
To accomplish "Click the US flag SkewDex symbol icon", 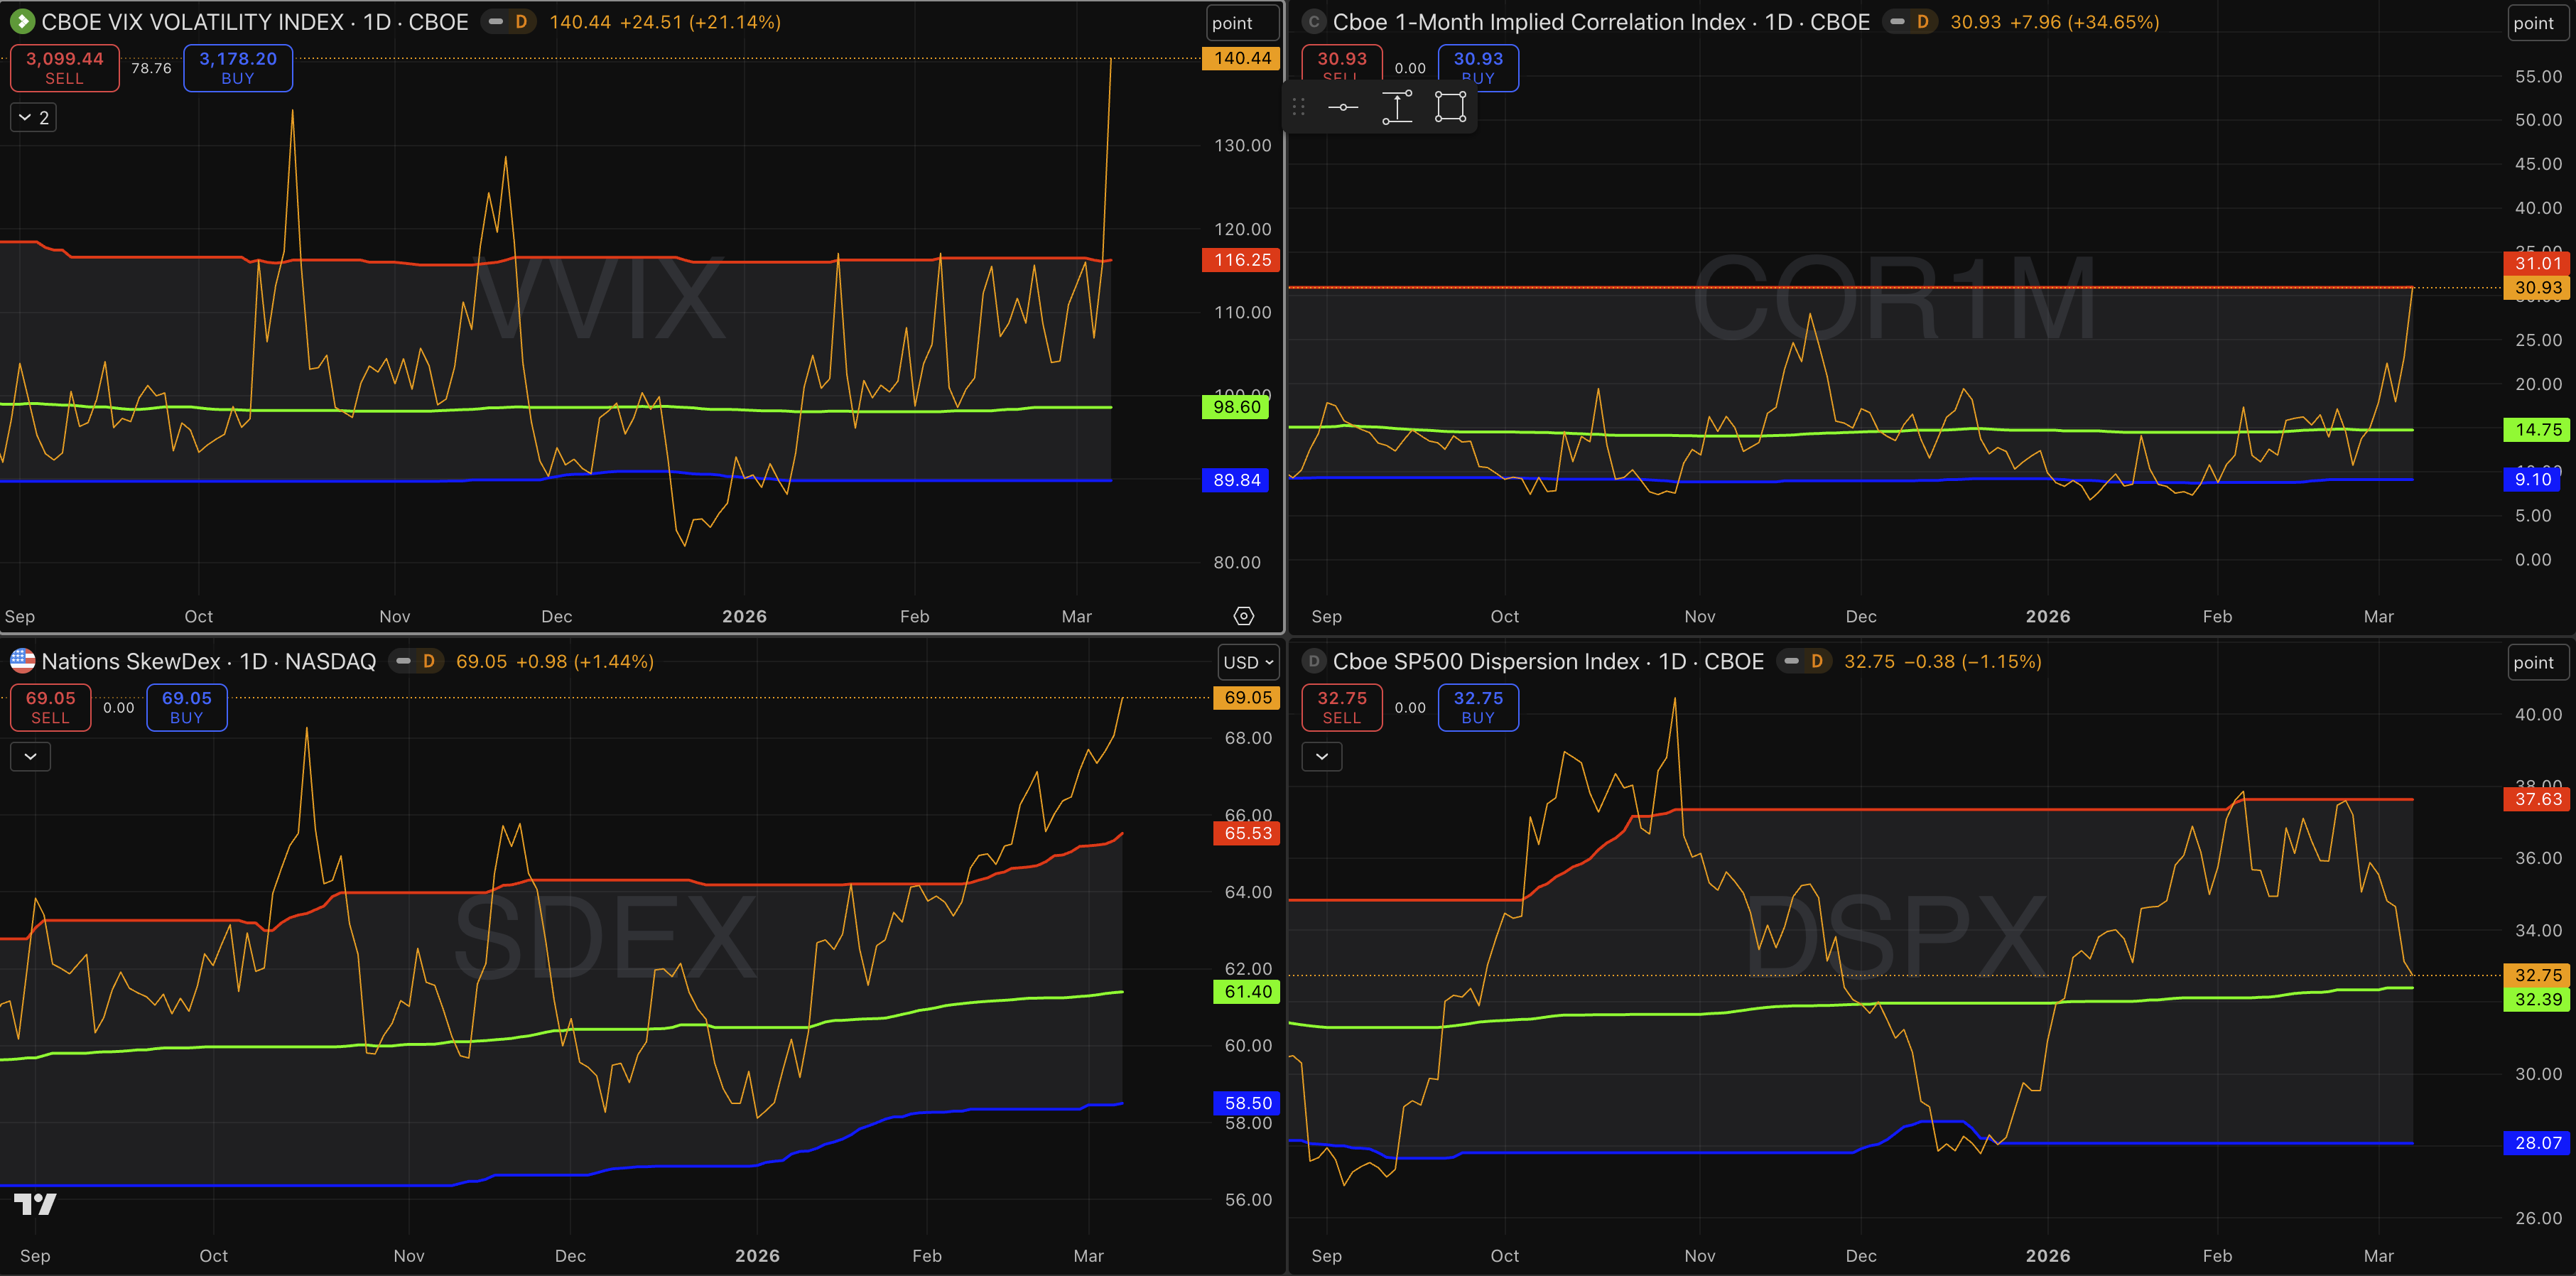I will pos(22,661).
